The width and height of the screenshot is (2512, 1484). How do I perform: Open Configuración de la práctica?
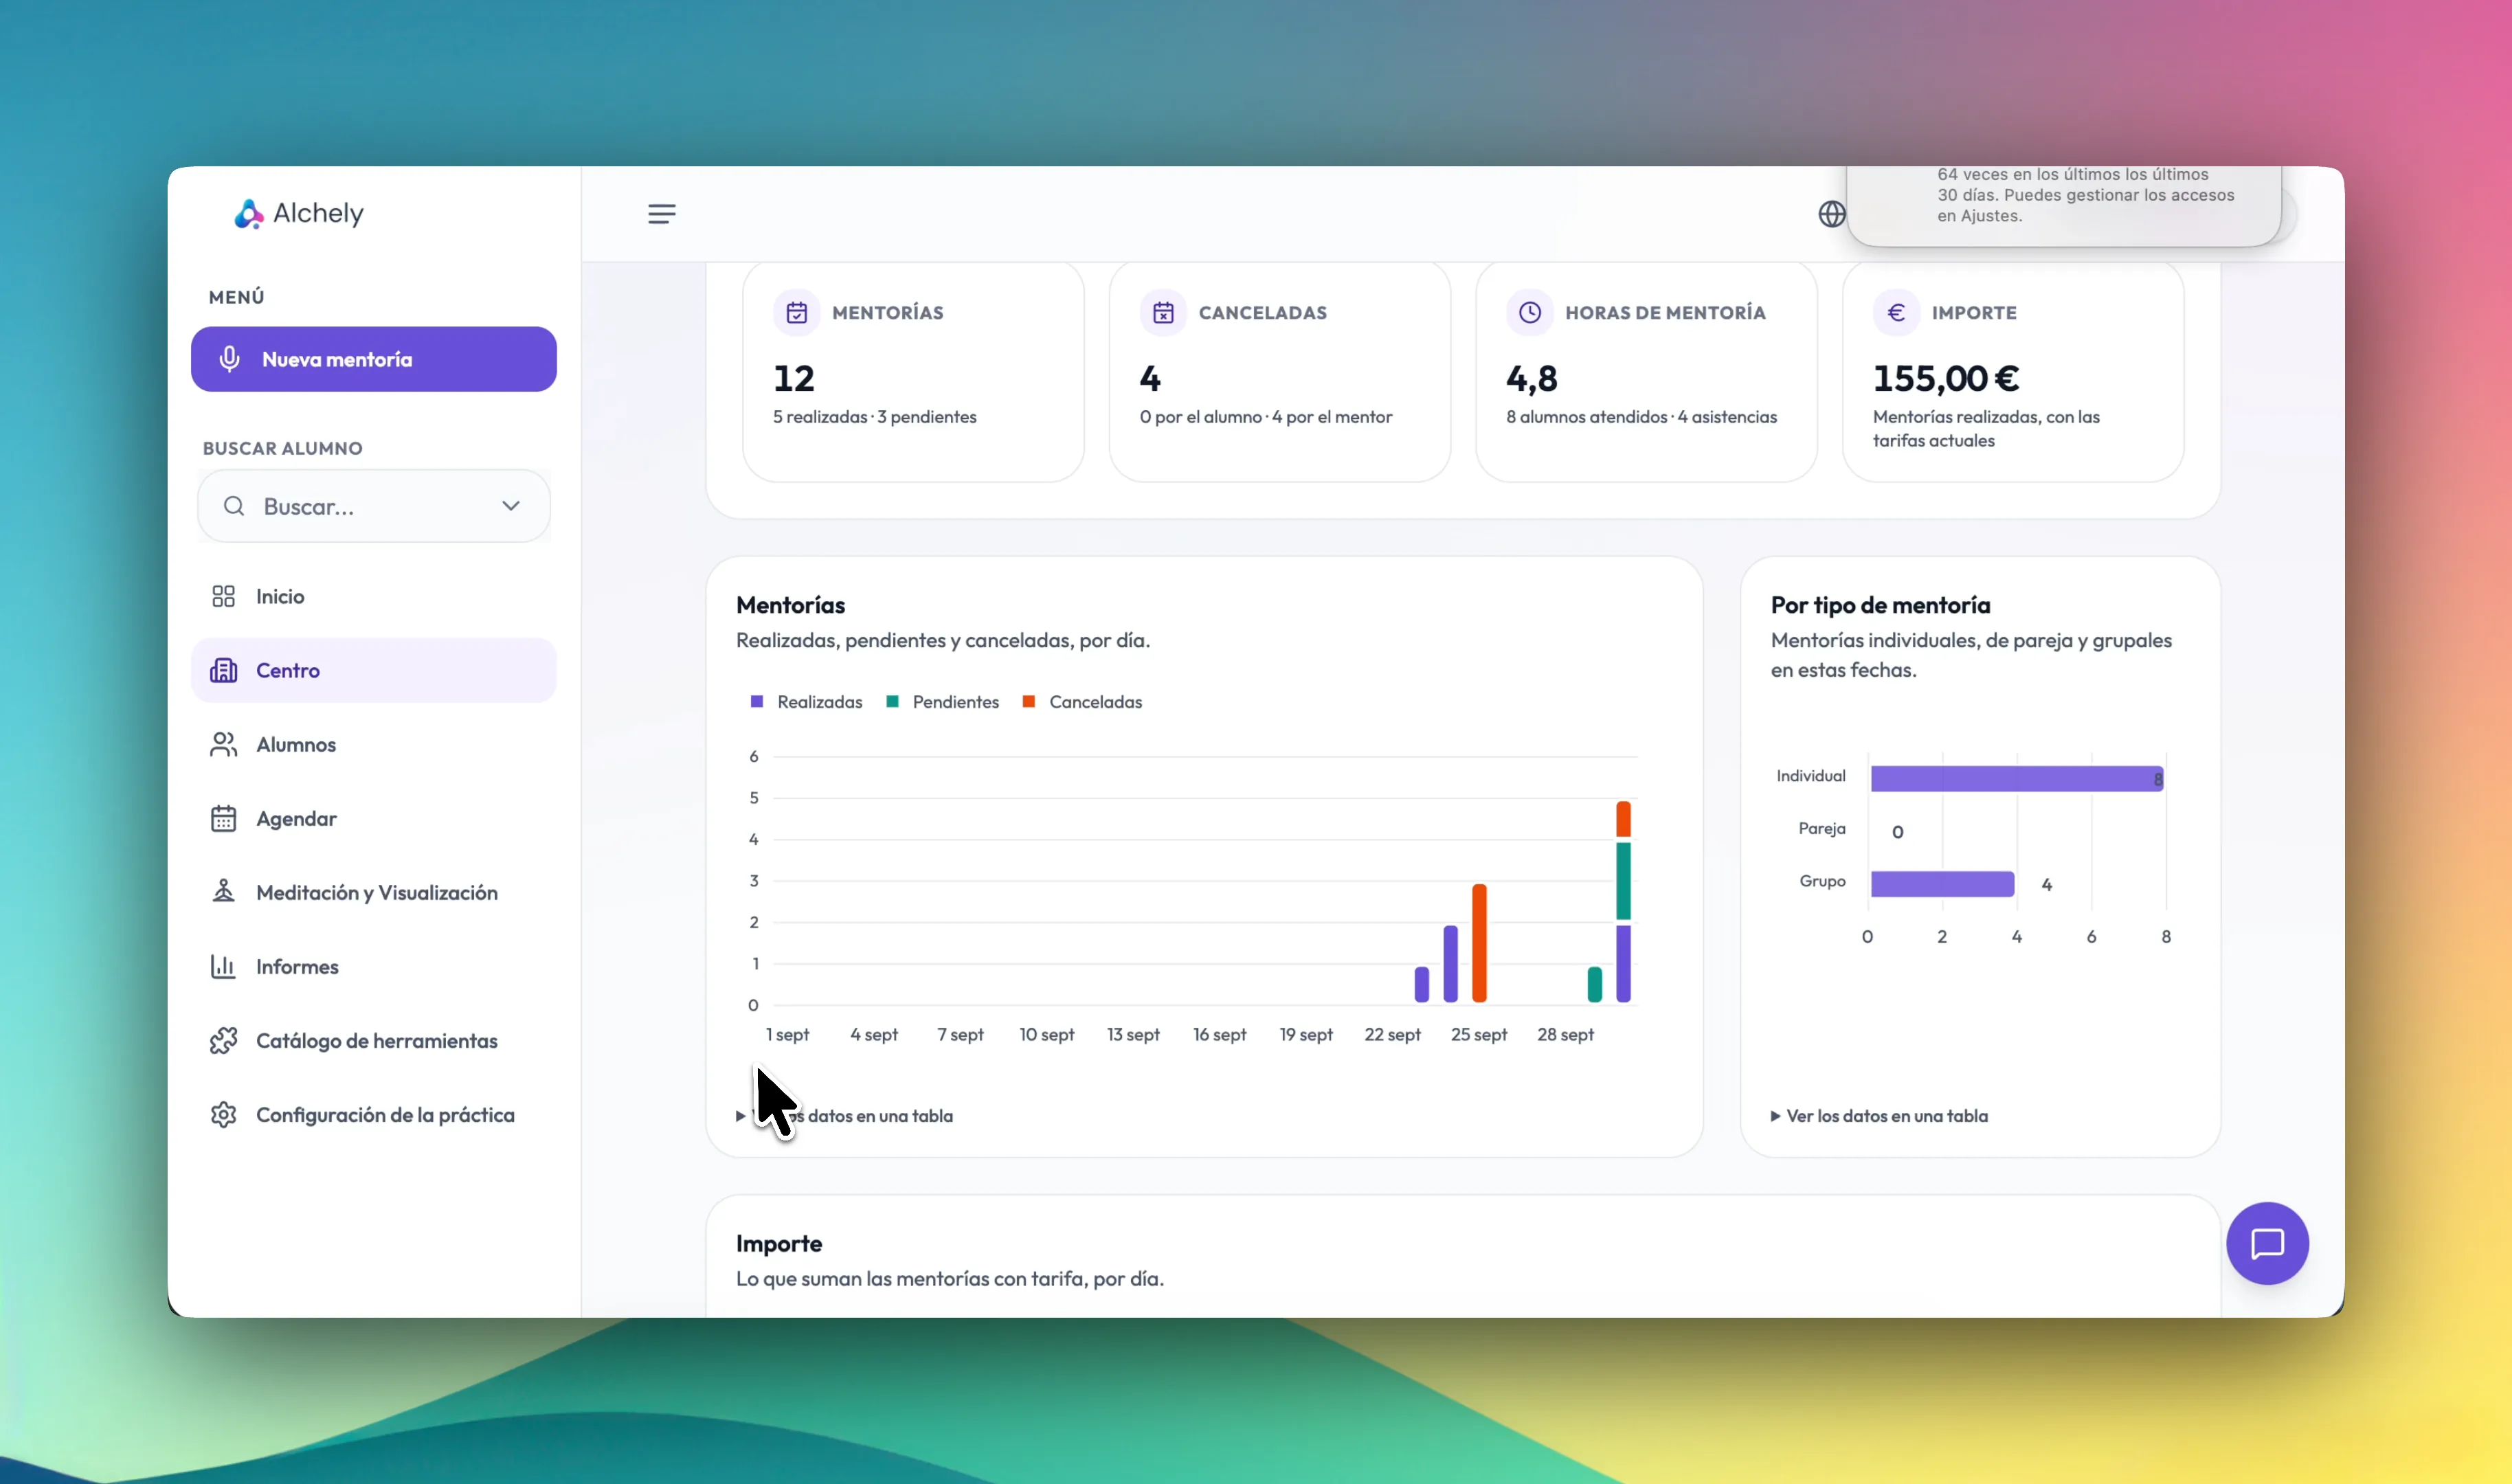373,1114
